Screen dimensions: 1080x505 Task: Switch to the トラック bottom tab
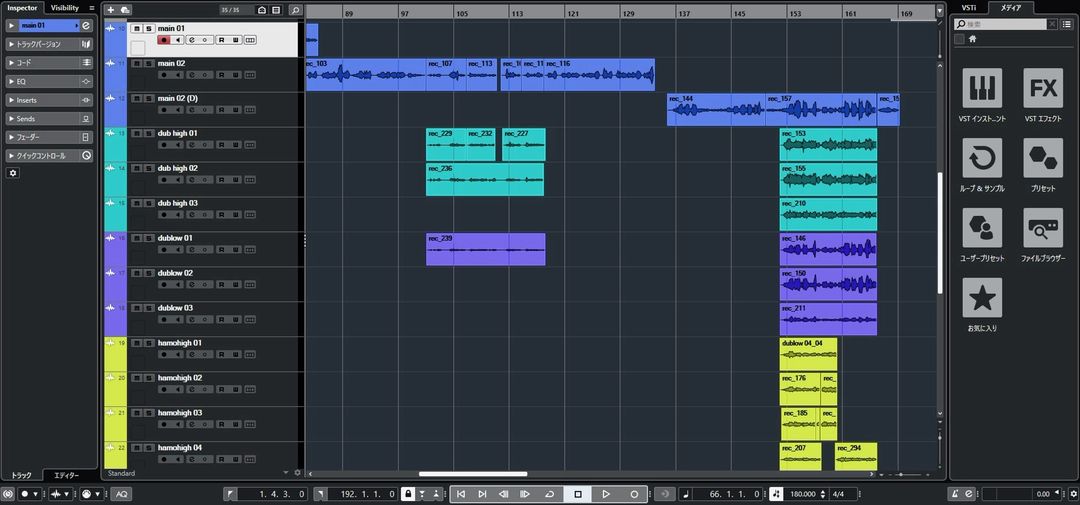pyautogui.click(x=21, y=475)
